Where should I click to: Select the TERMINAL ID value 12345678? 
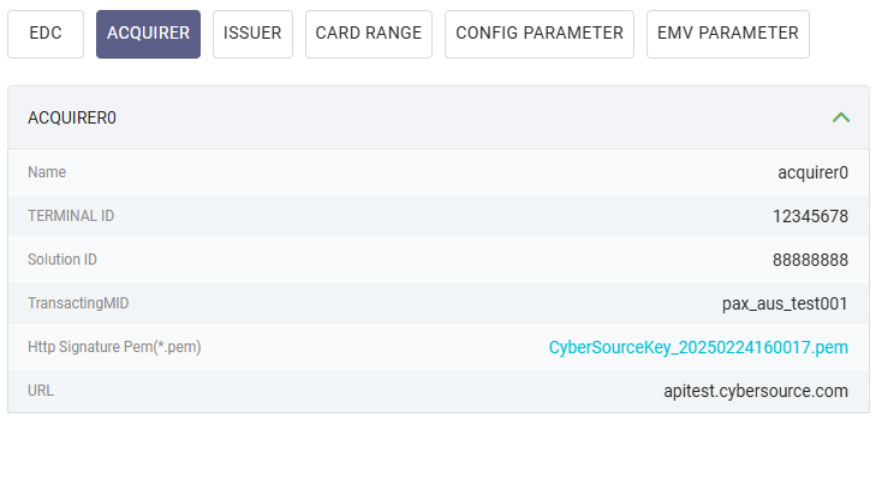coord(810,216)
